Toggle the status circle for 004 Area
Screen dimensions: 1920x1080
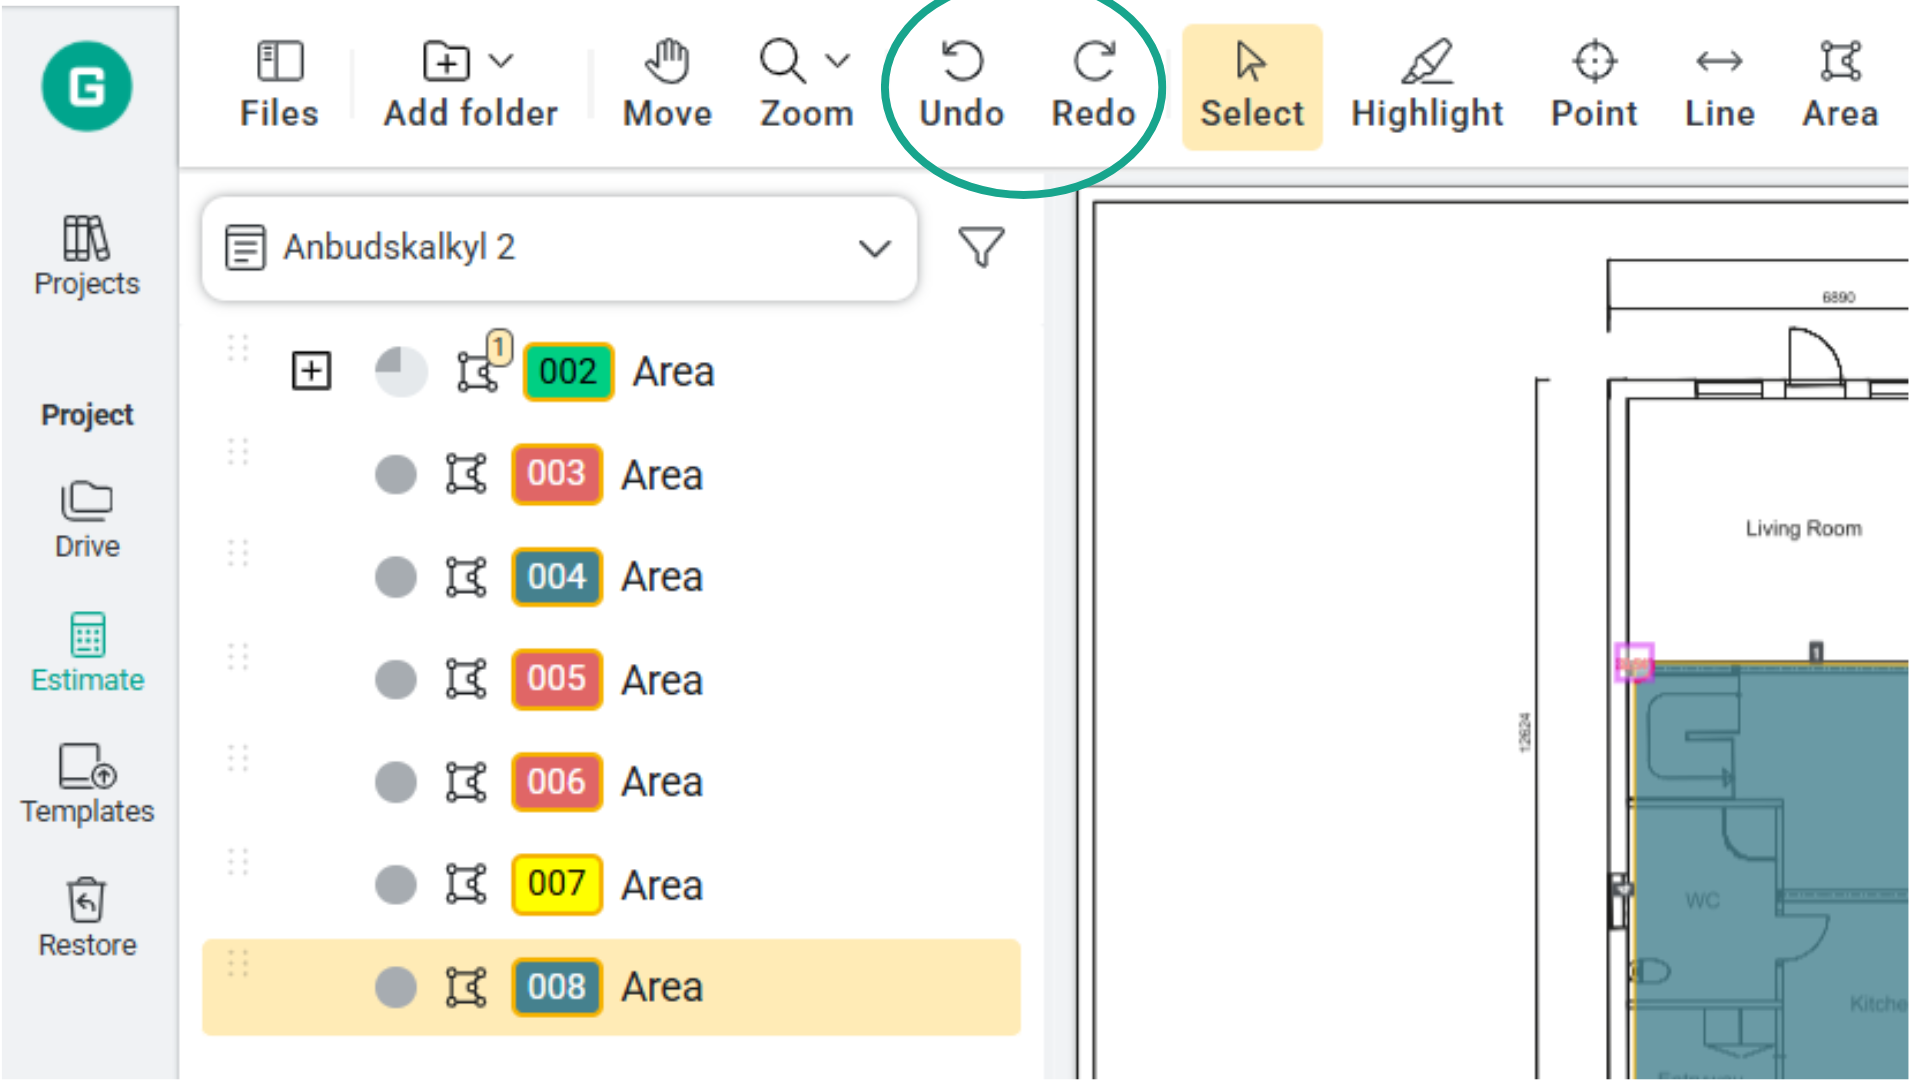point(396,577)
